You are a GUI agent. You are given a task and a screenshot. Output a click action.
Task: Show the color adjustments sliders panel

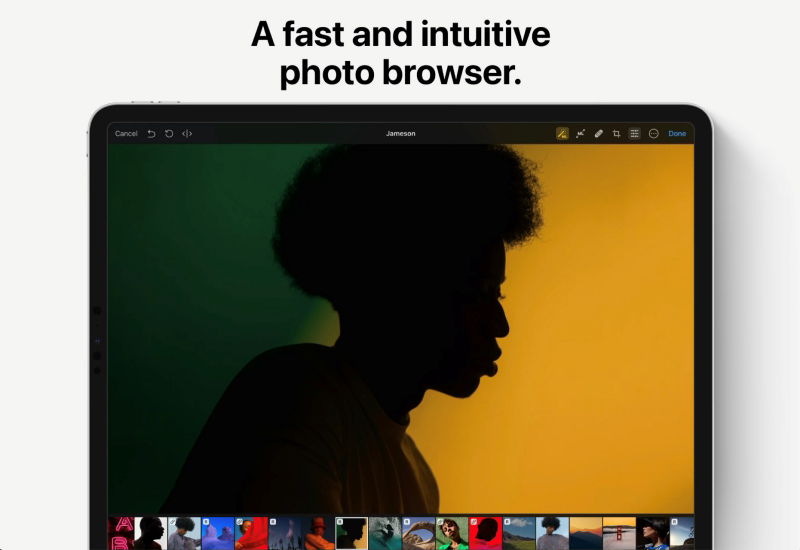coord(635,134)
